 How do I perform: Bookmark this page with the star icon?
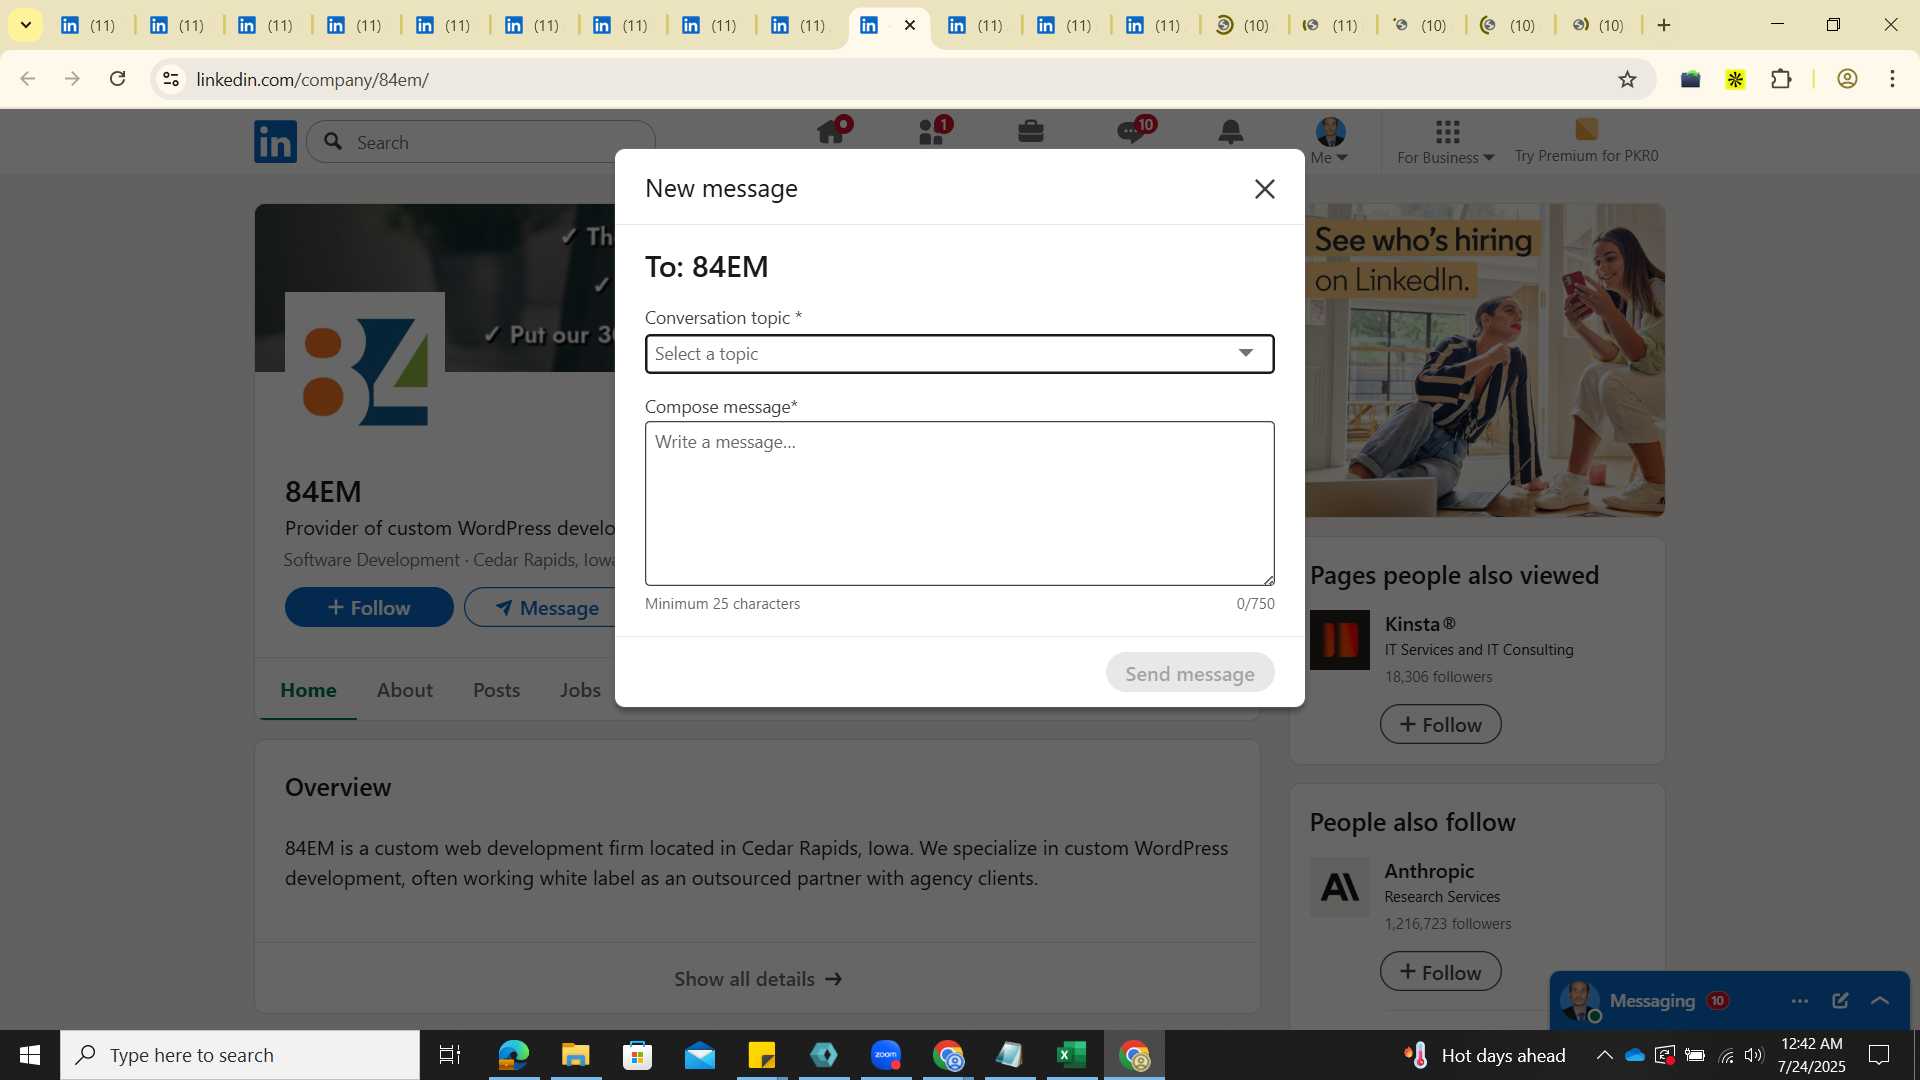[x=1627, y=79]
